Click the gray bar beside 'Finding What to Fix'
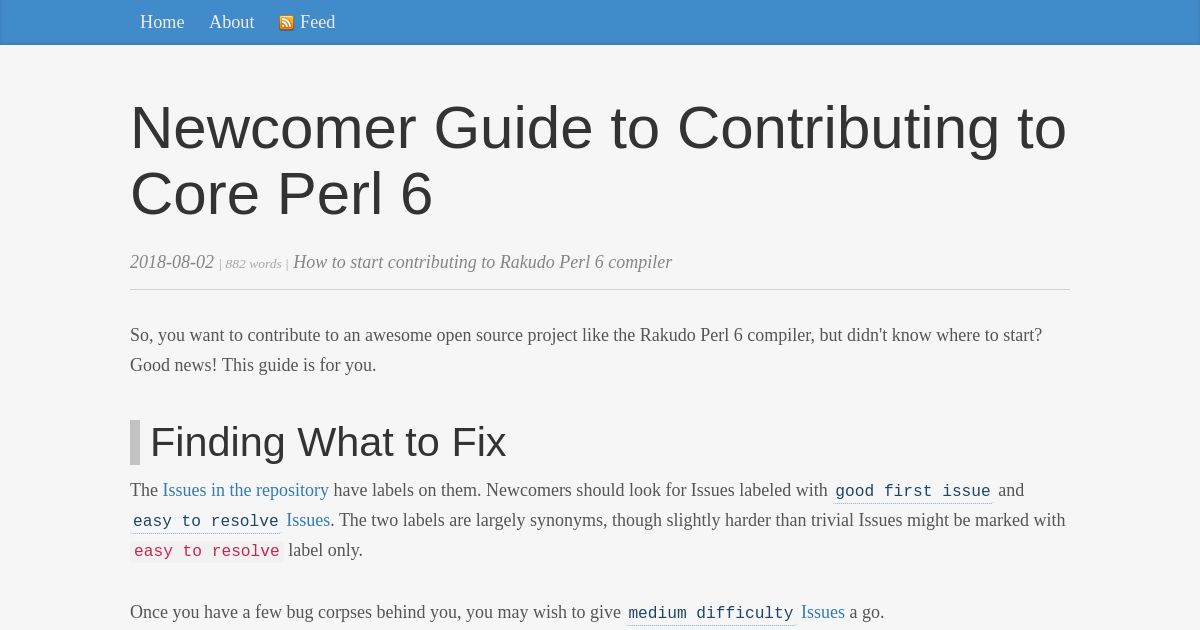This screenshot has height=630, width=1200. tap(135, 442)
